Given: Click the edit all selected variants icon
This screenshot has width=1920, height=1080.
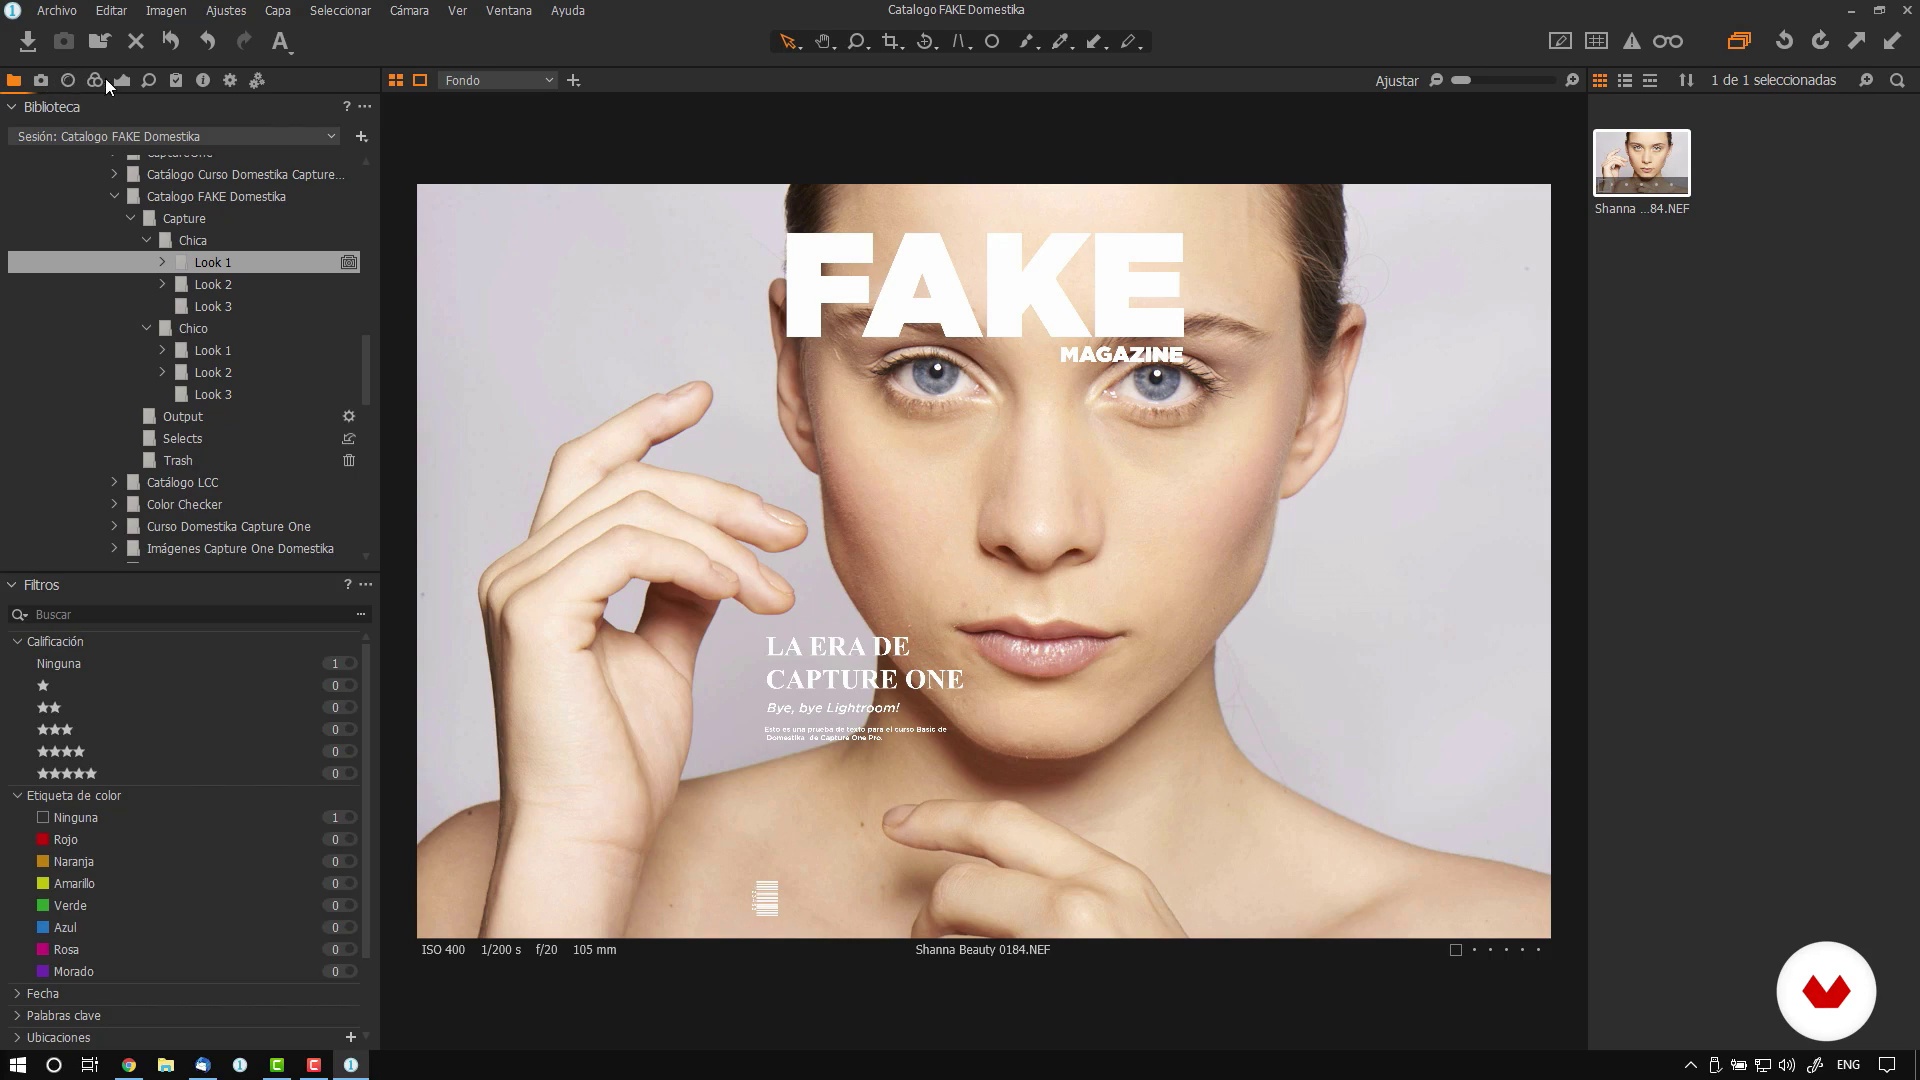Looking at the screenshot, I should pos(1739,41).
